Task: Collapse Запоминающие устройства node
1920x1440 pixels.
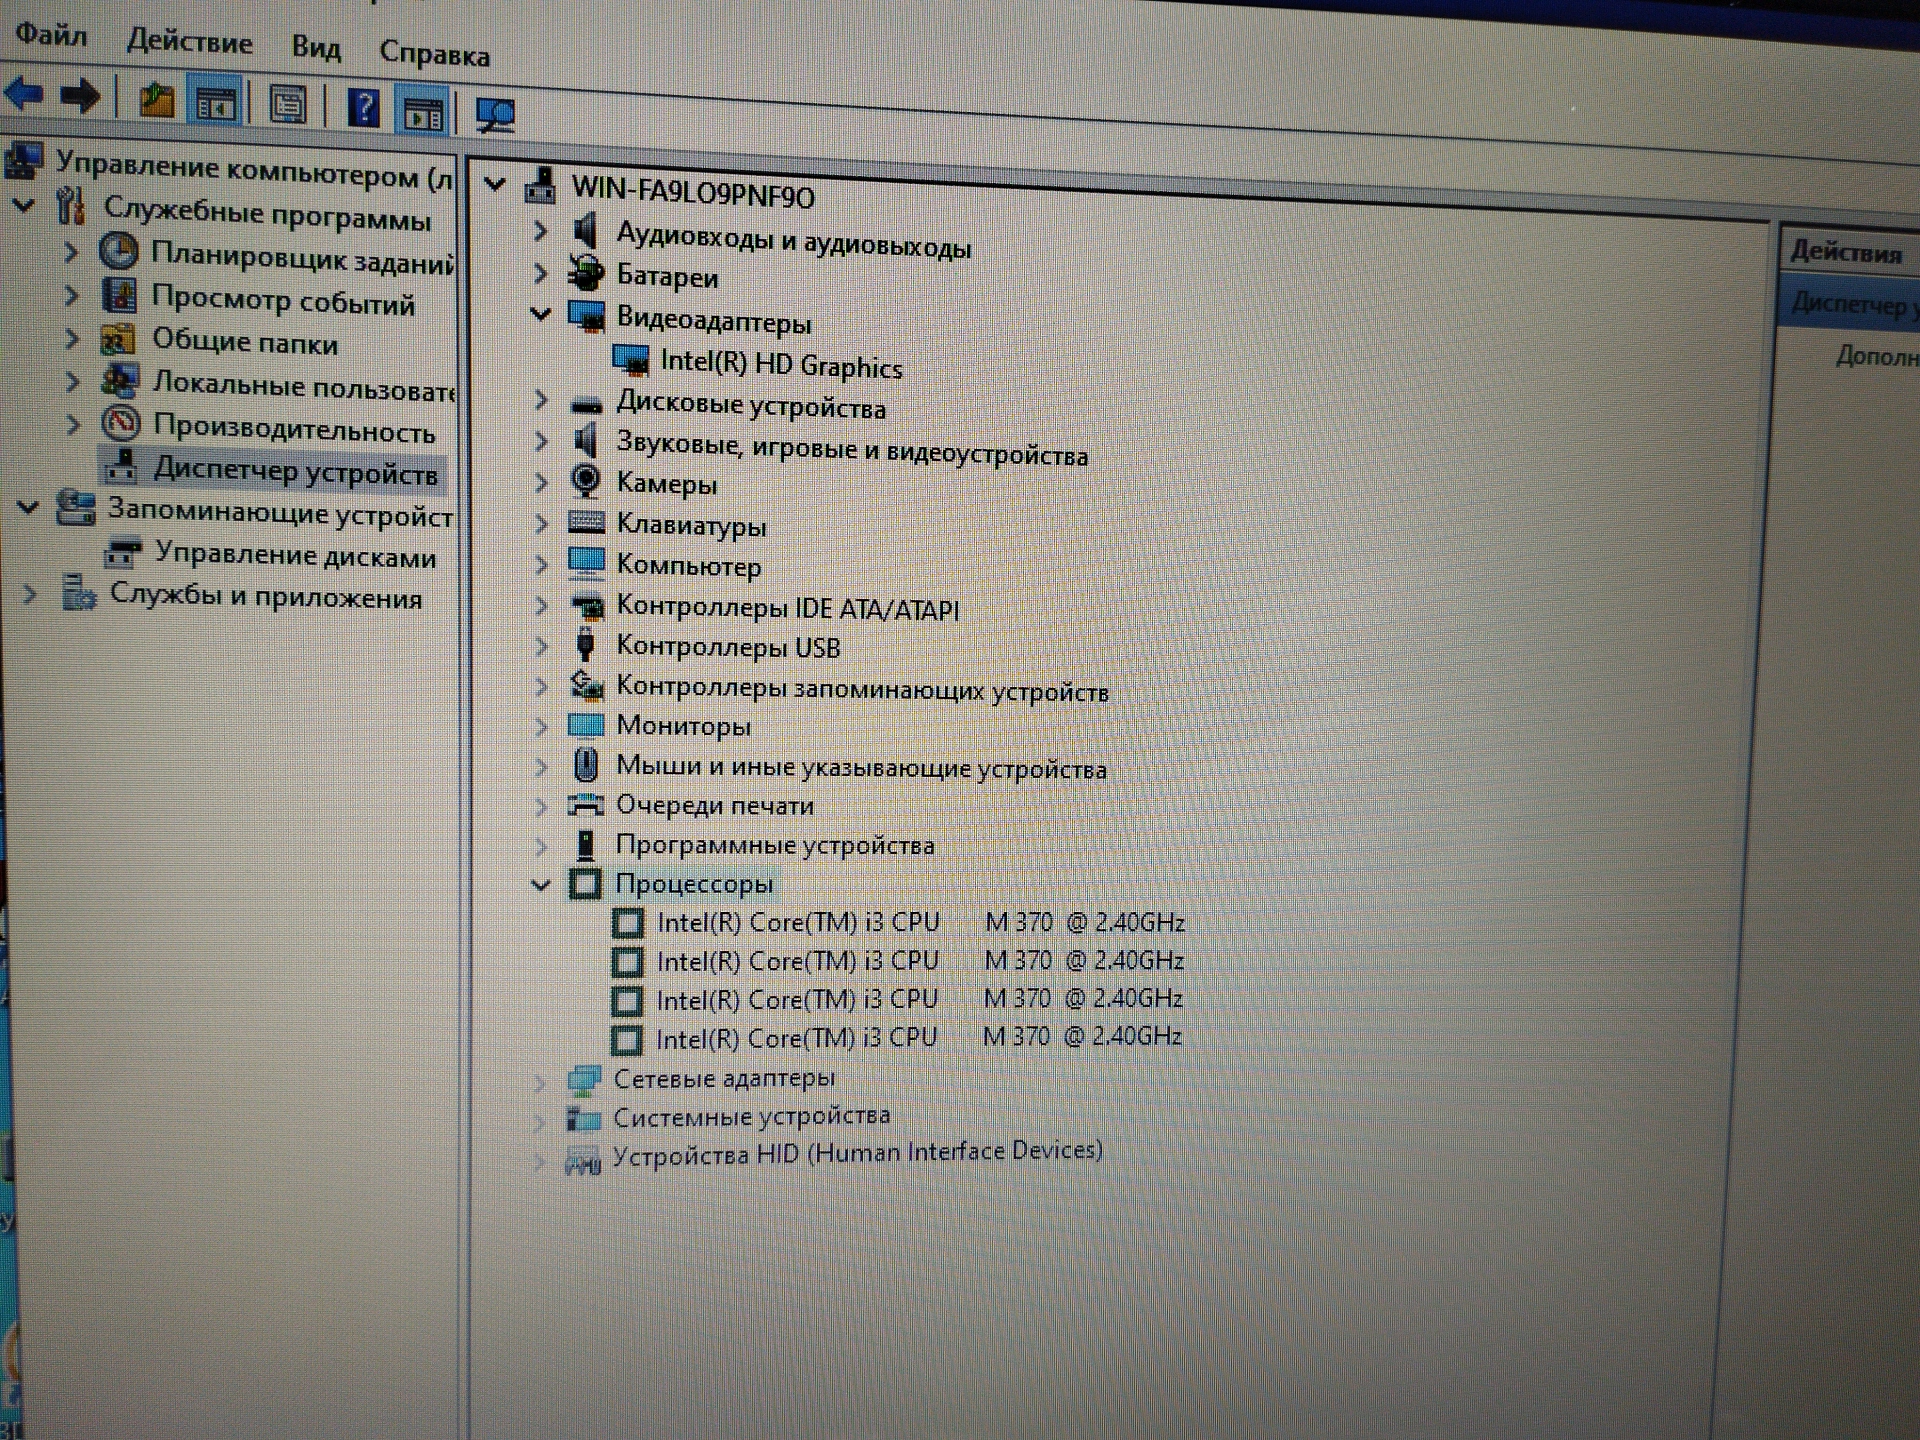Action: 28,507
